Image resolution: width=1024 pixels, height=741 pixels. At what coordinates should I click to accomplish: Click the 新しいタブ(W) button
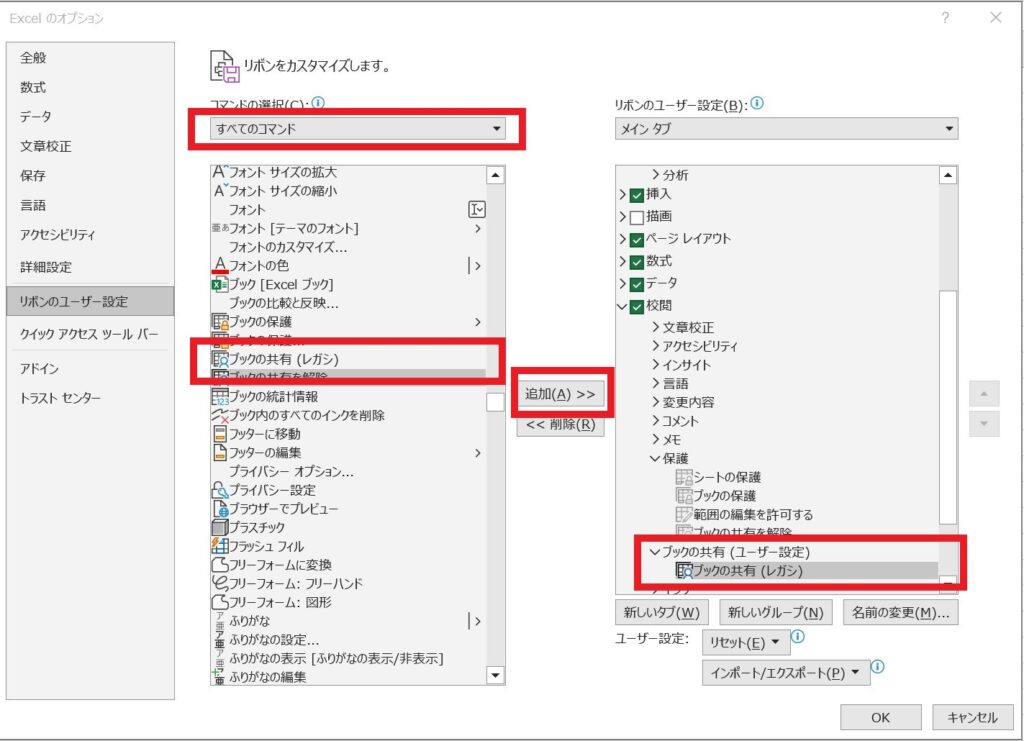click(662, 612)
